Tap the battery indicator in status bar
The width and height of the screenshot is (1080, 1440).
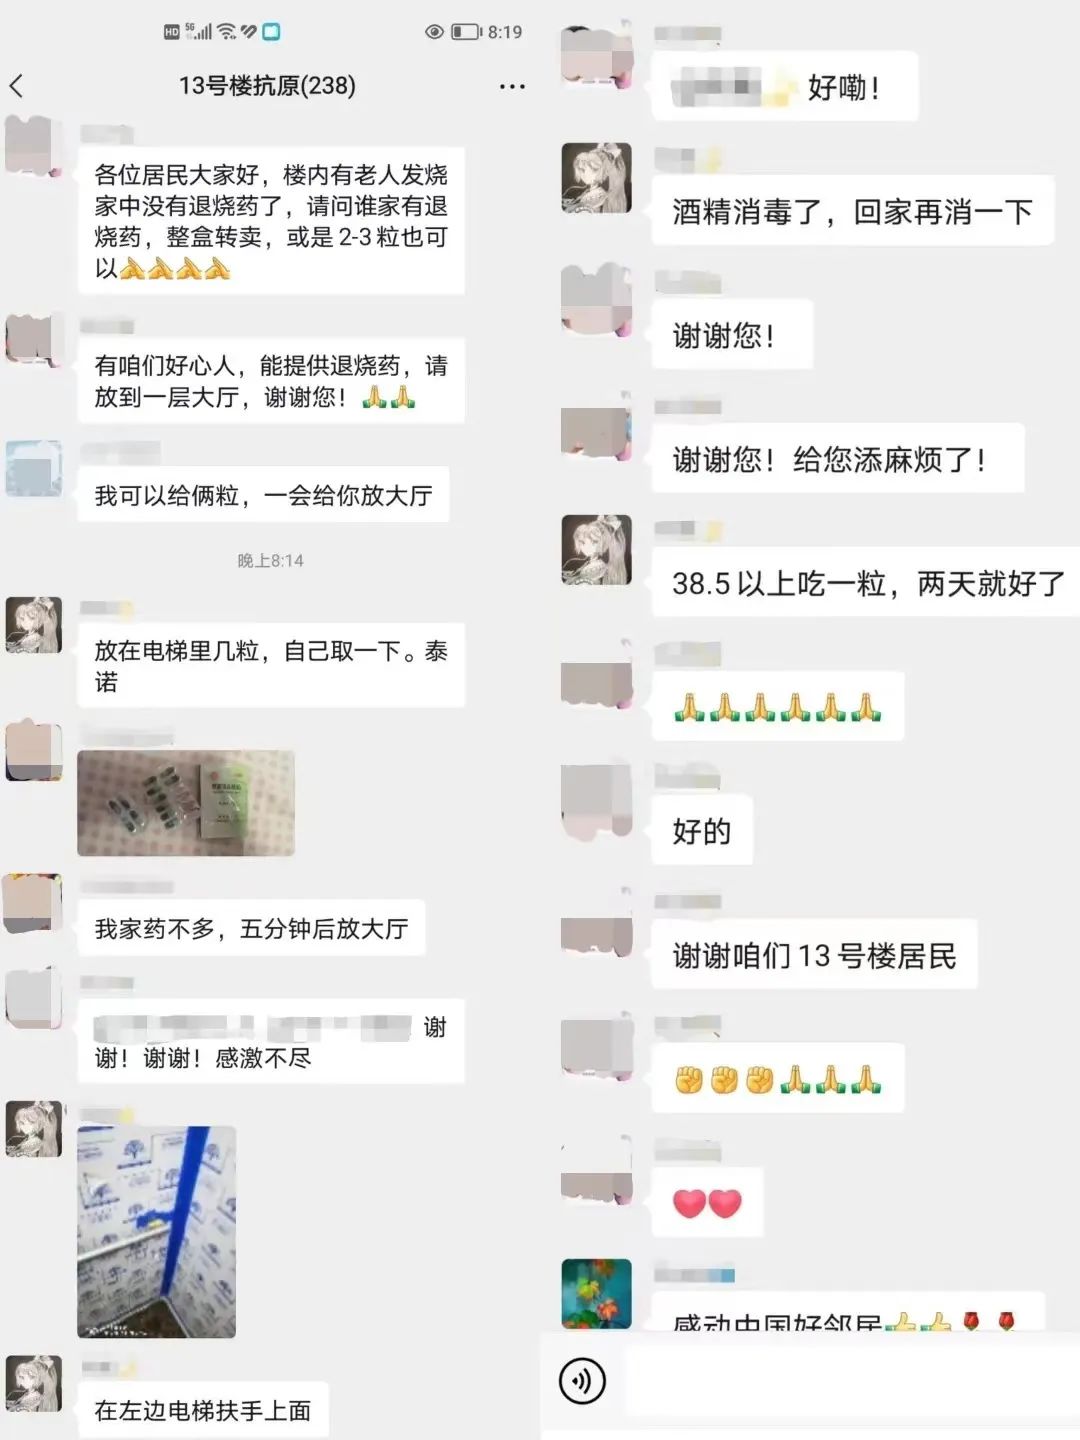click(x=466, y=32)
